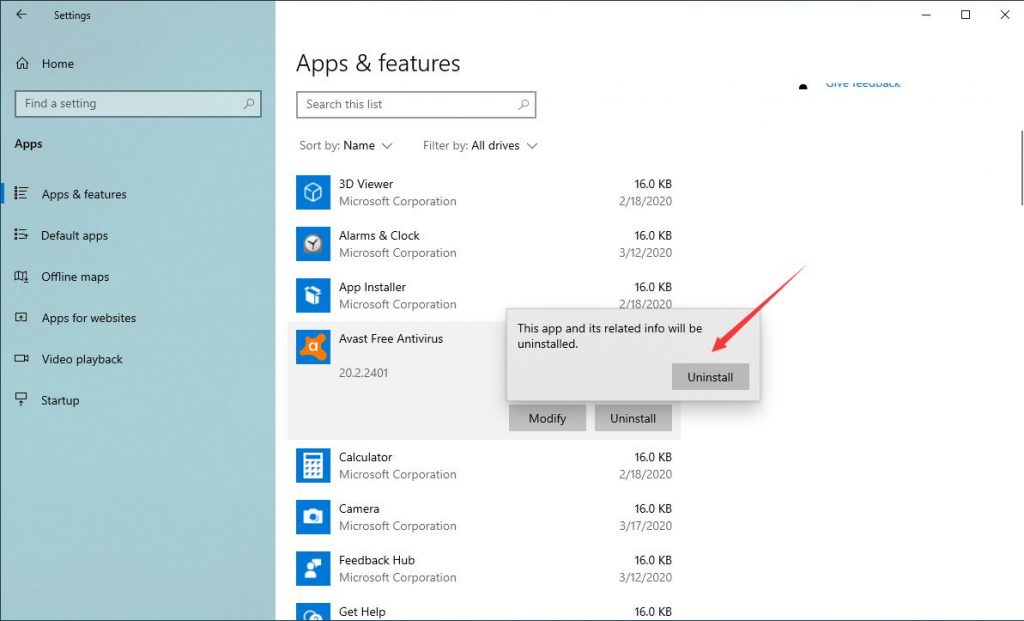This screenshot has height=621, width=1024.
Task: Open Video playback section
Action: tap(82, 359)
